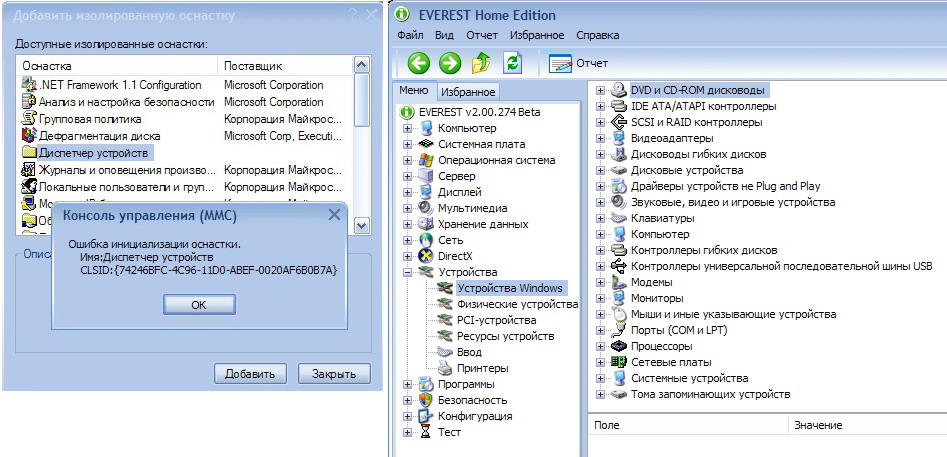This screenshot has height=457, width=947.
Task: Click the Тест hourglass icon
Action: 426,432
